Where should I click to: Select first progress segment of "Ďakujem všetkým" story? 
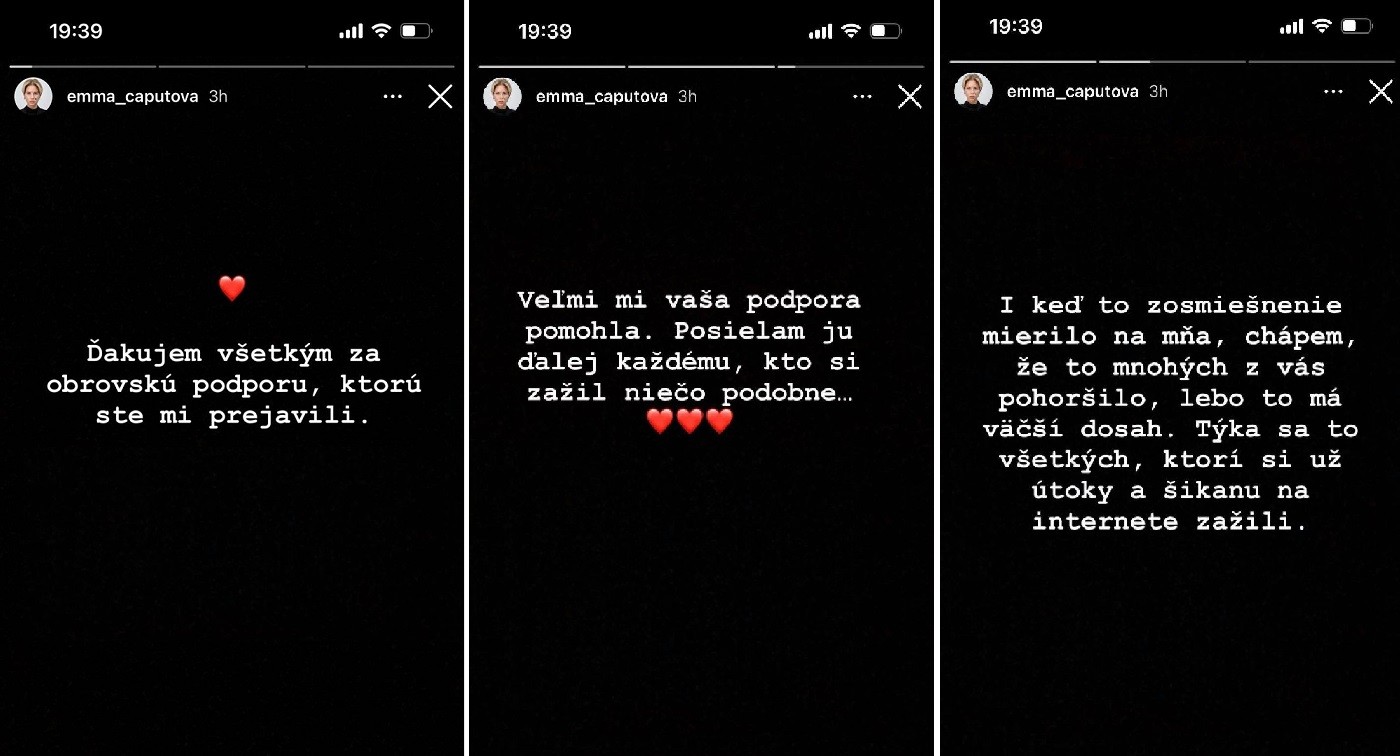[82, 66]
